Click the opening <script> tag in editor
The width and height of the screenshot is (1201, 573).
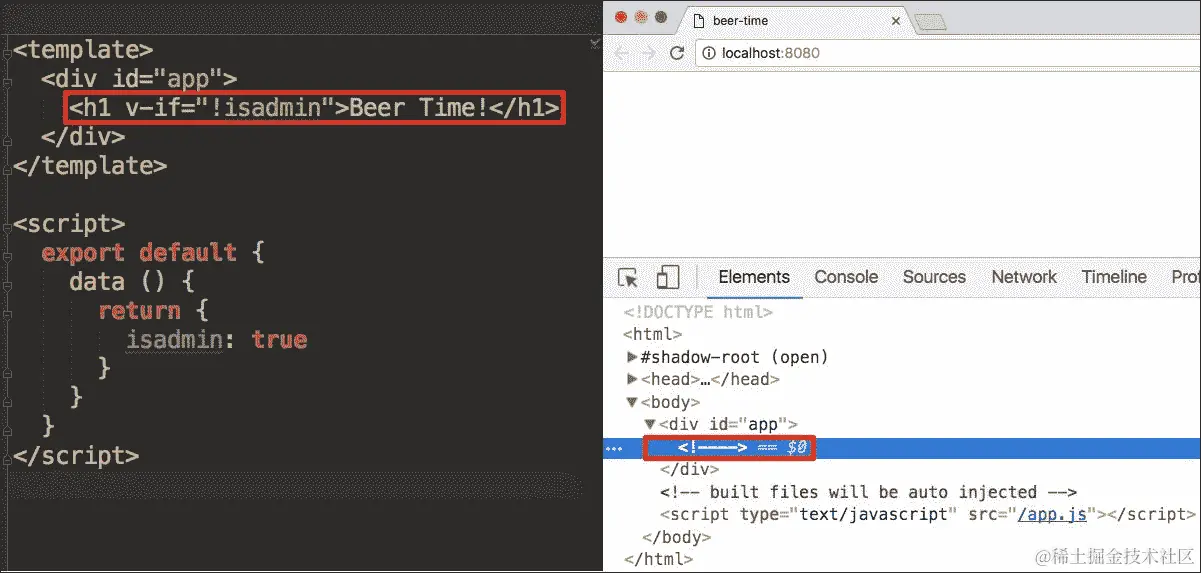tap(68, 223)
